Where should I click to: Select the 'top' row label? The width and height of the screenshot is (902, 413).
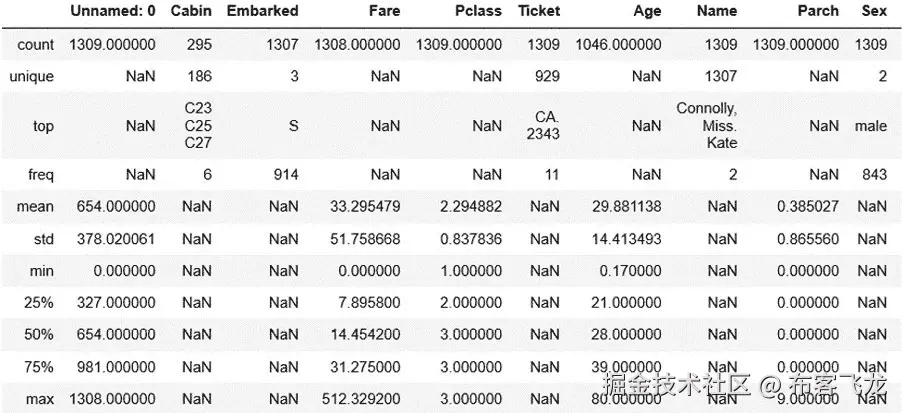point(43,126)
